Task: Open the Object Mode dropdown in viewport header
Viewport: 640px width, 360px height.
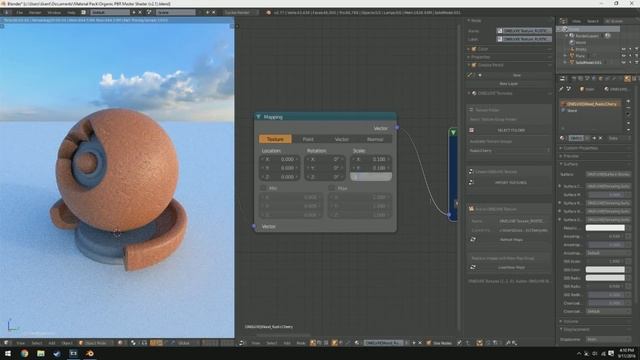Action: click(96, 343)
